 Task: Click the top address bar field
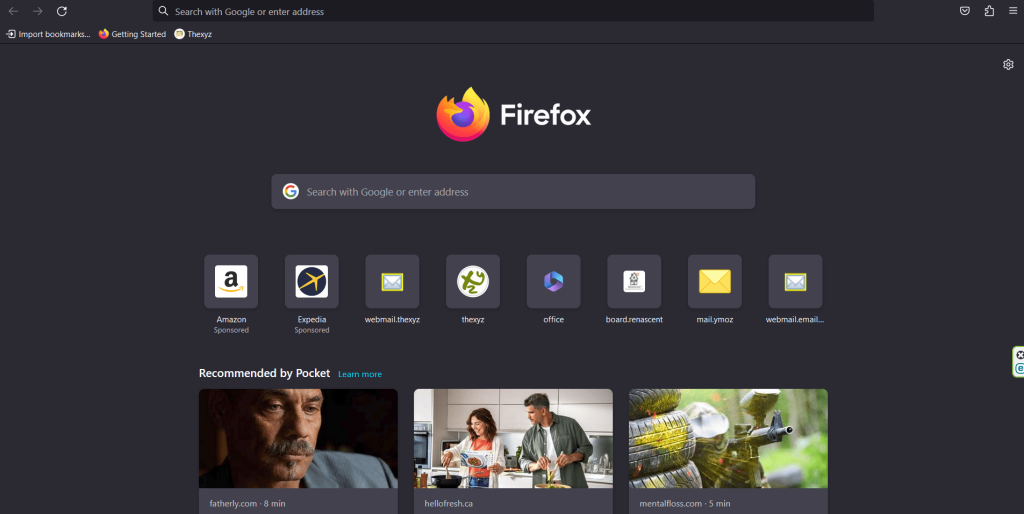[x=513, y=11]
